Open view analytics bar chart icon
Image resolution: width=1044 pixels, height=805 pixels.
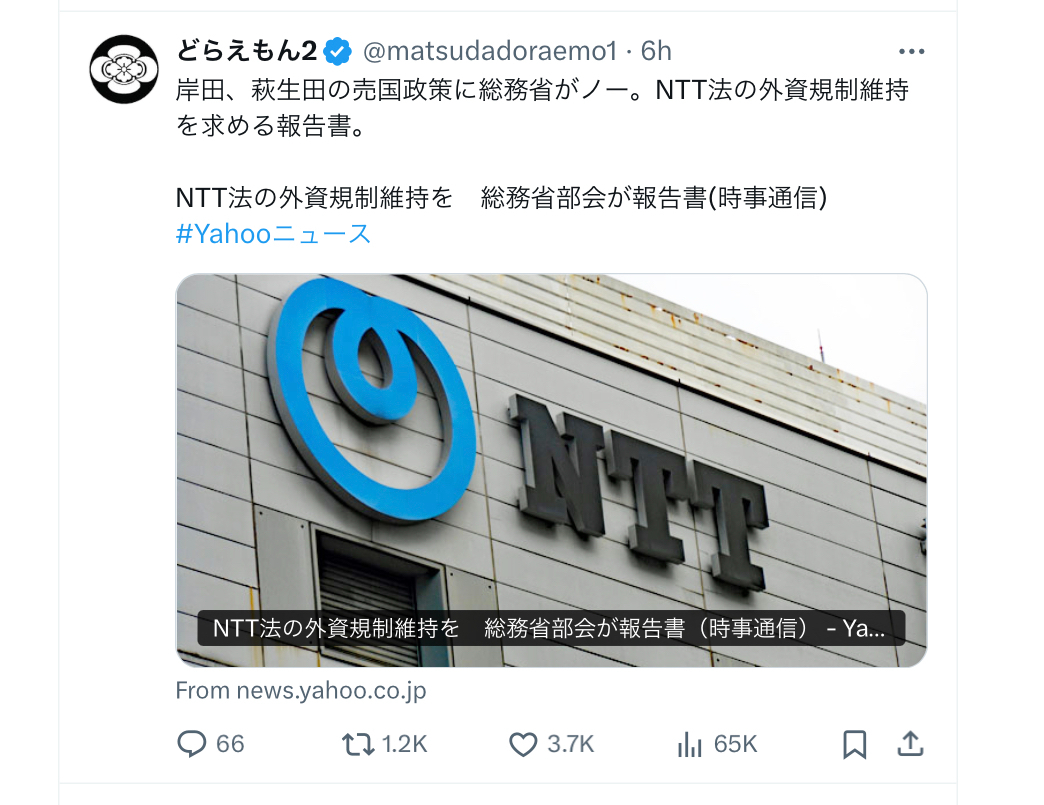pyautogui.click(x=690, y=744)
